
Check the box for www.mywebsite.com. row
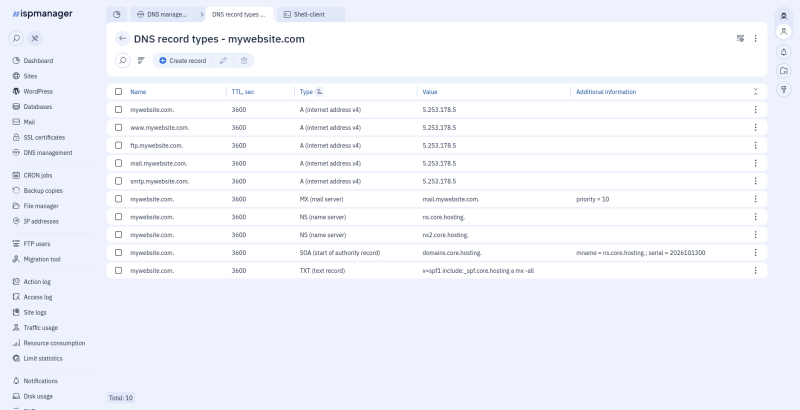[x=118, y=127]
